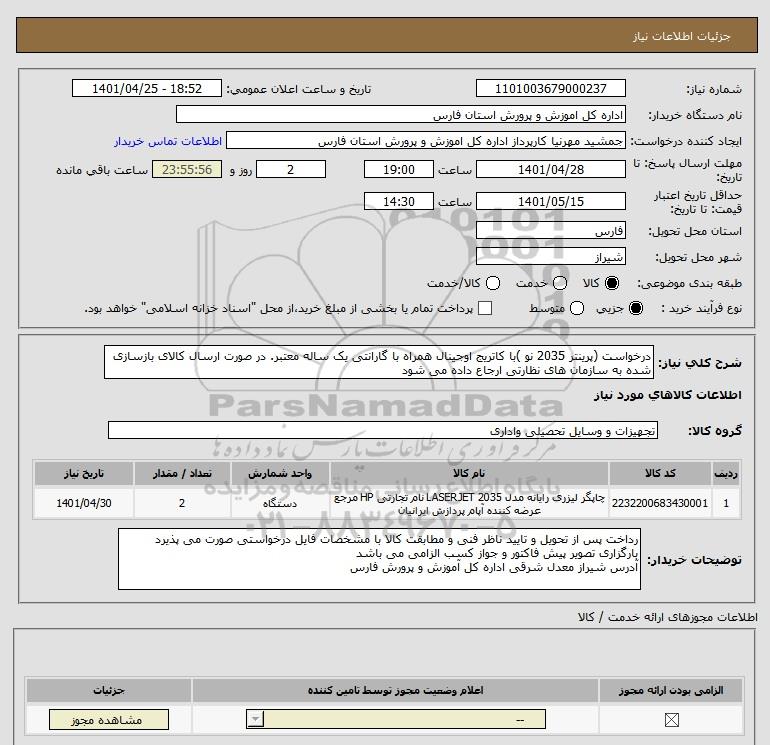
Task: Click the کد کالا column header
Action: tap(660, 473)
